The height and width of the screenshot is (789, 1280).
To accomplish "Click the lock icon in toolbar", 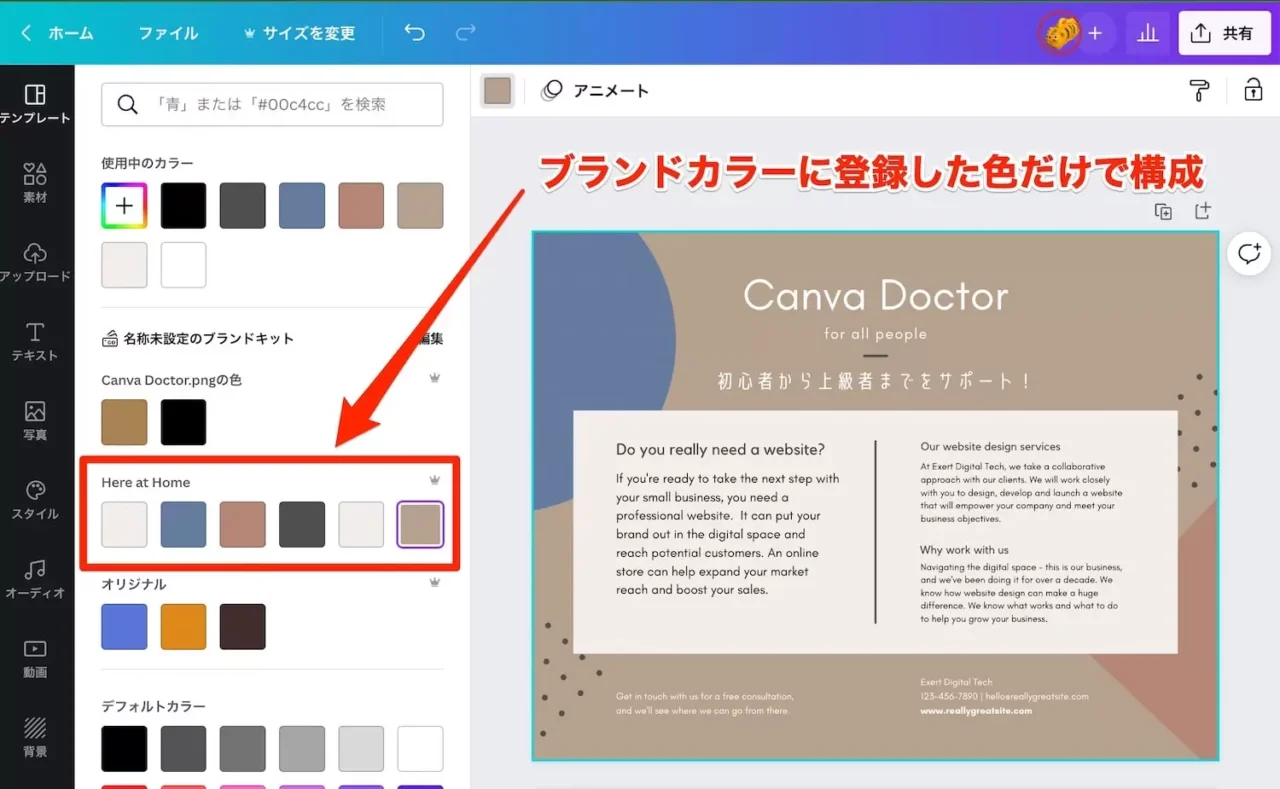I will click(1253, 90).
